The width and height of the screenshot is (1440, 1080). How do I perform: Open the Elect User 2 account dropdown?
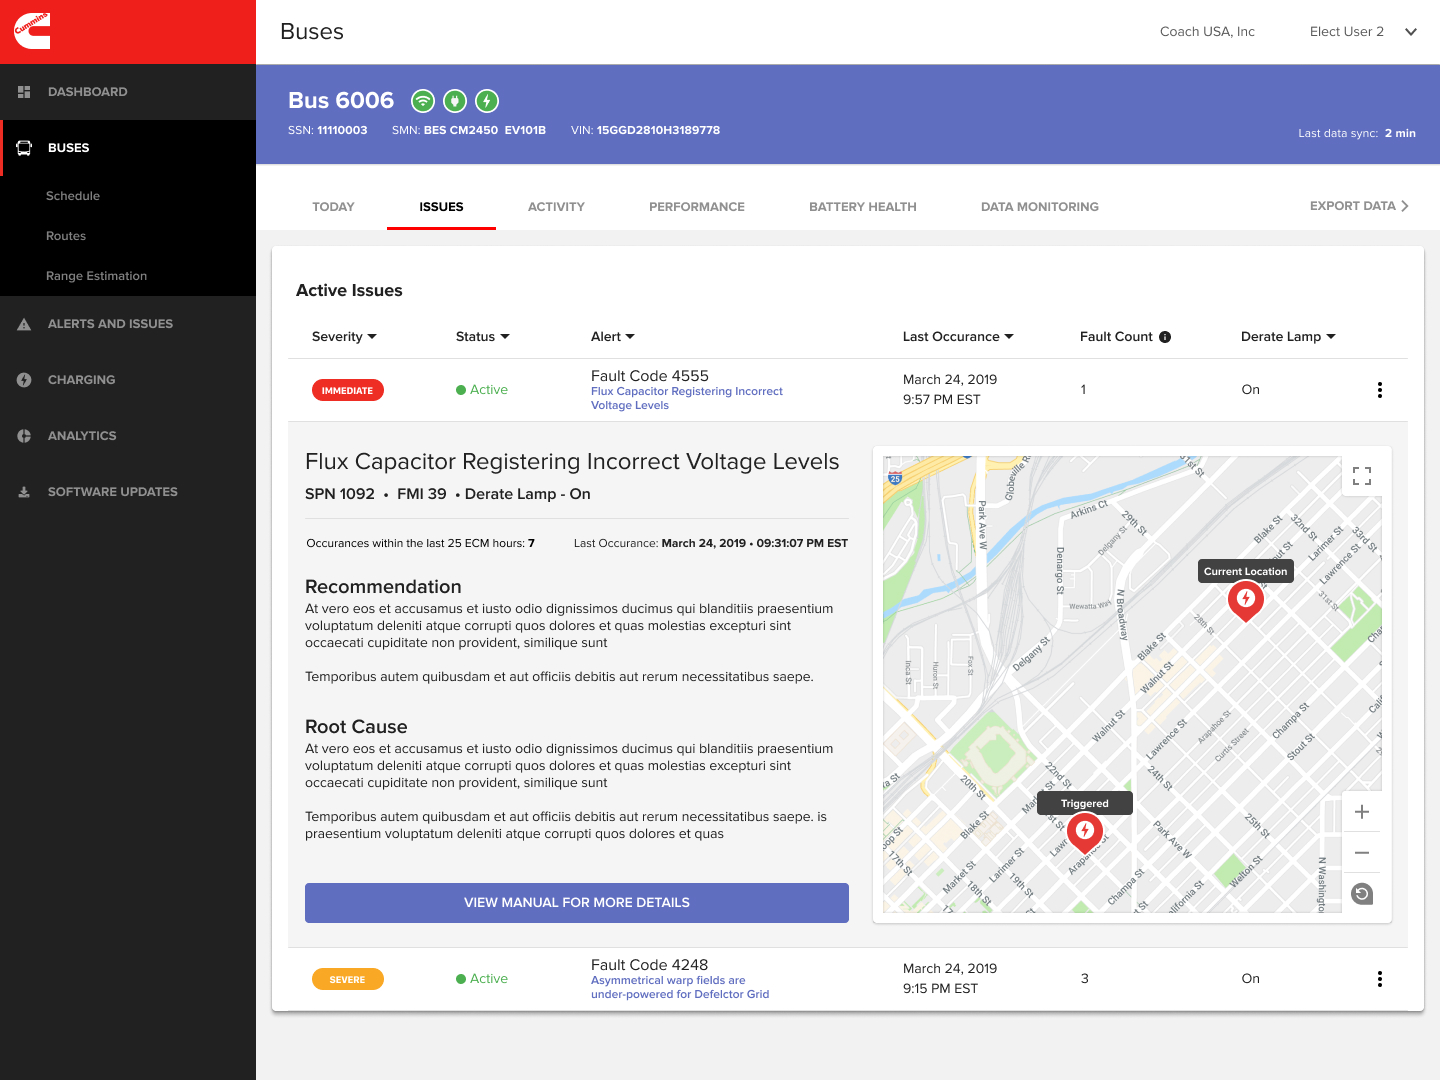tap(1364, 32)
